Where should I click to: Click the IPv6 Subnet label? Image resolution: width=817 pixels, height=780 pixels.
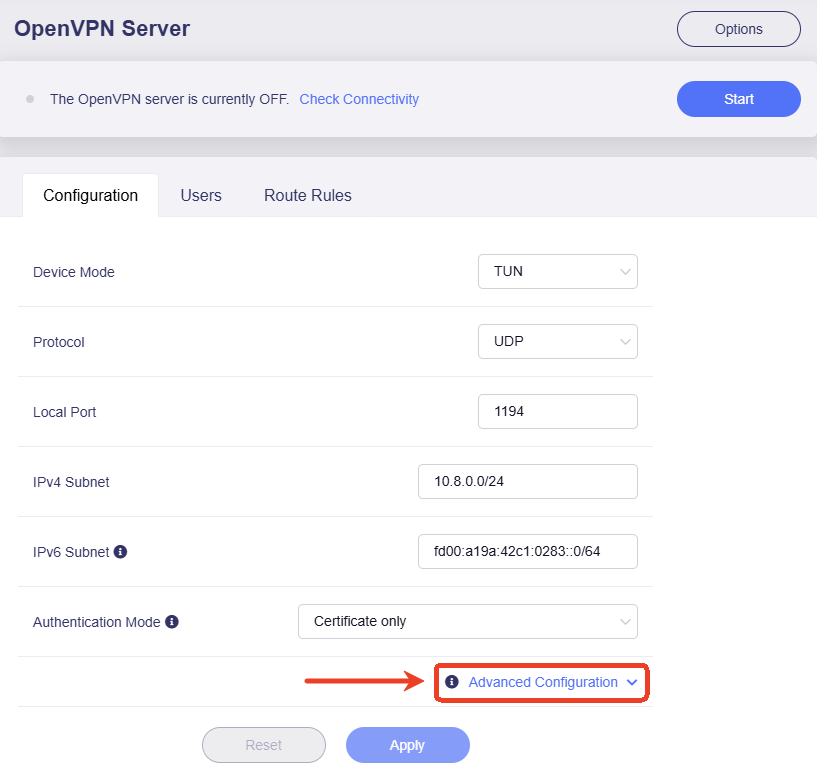point(71,552)
